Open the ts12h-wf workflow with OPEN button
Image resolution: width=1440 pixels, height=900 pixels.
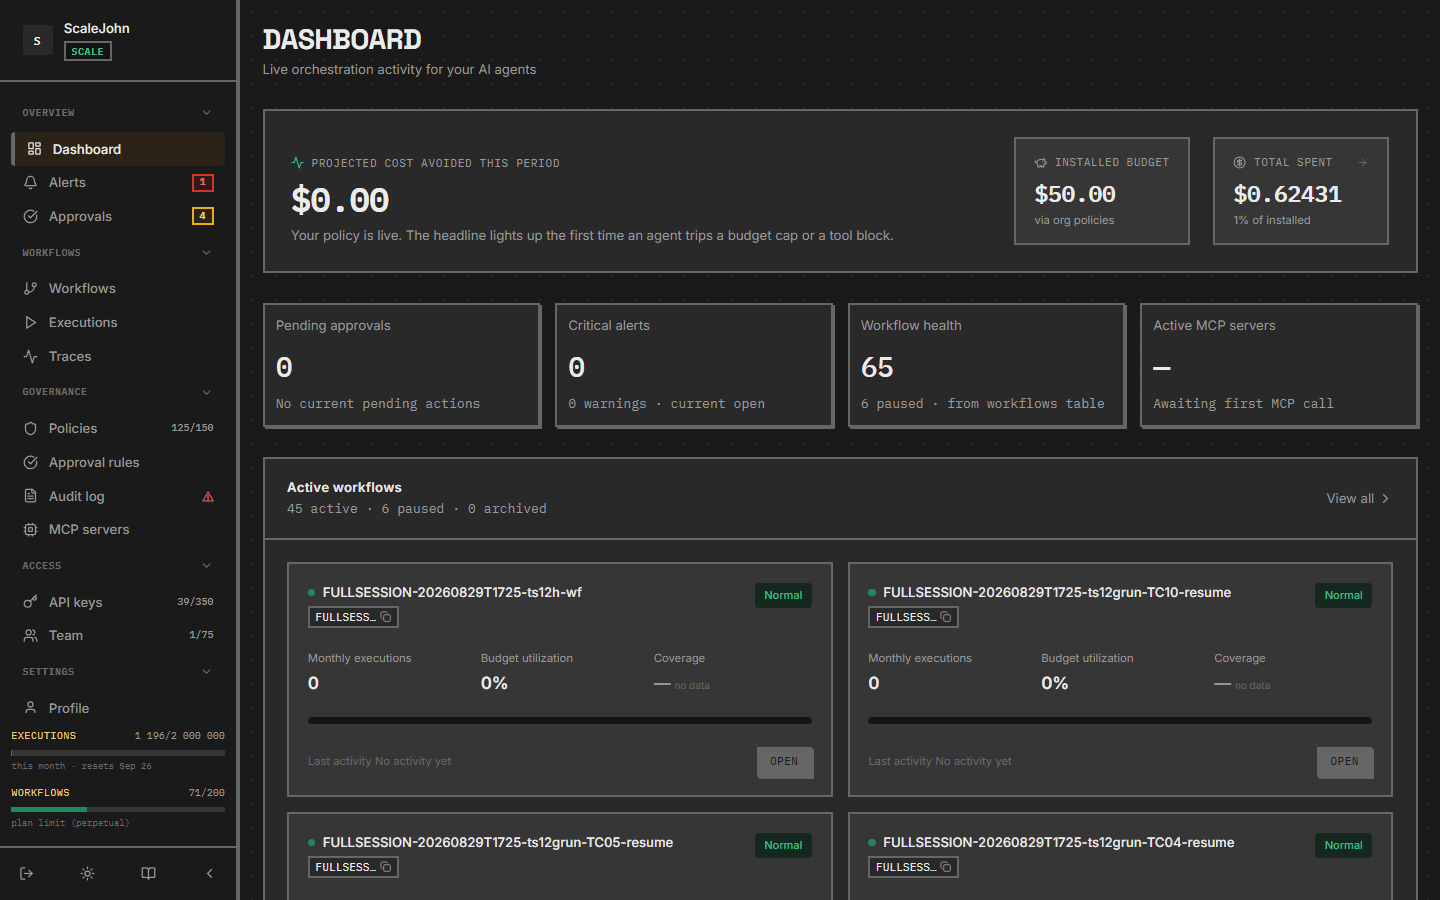(x=784, y=762)
